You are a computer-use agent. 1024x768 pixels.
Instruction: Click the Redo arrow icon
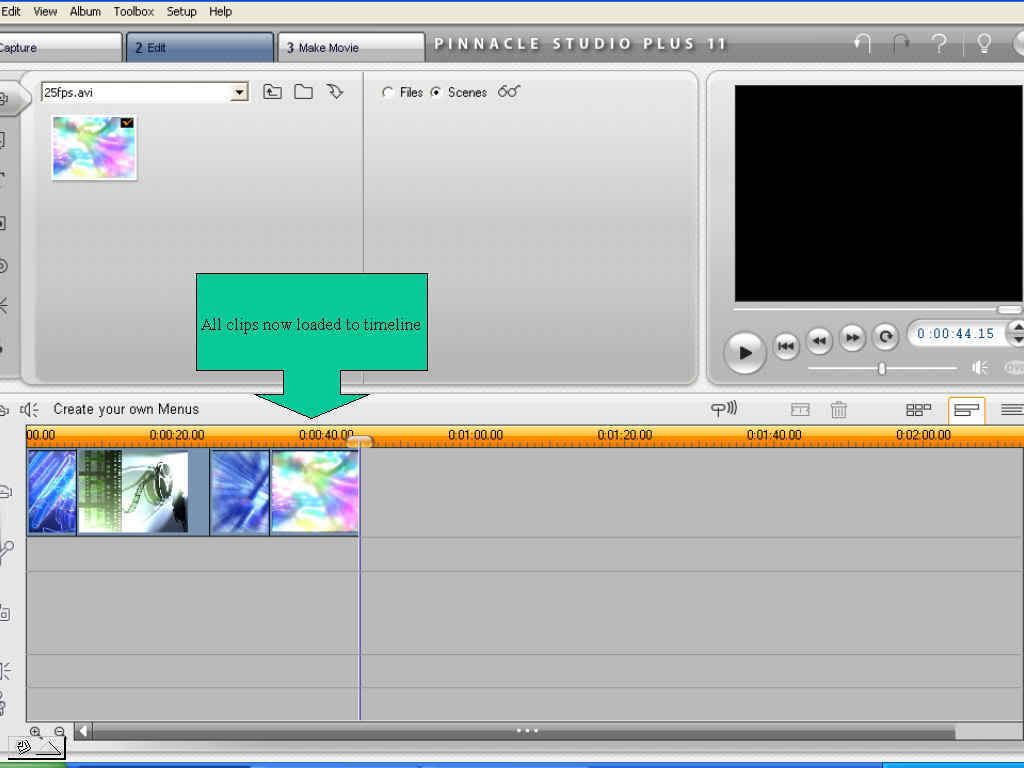point(901,44)
